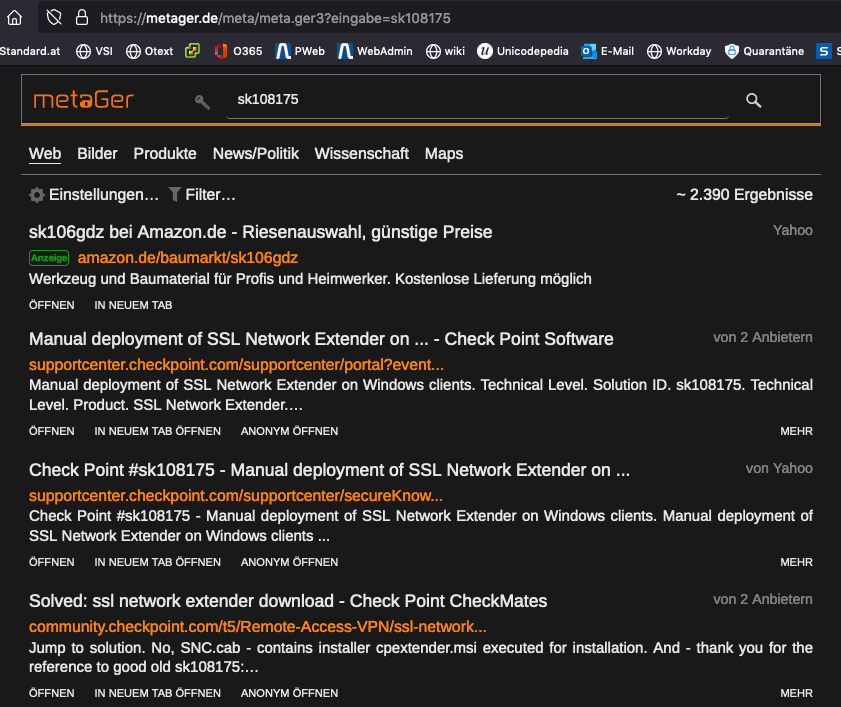Click the green Anzeige ad badge

pyautogui.click(x=49, y=258)
